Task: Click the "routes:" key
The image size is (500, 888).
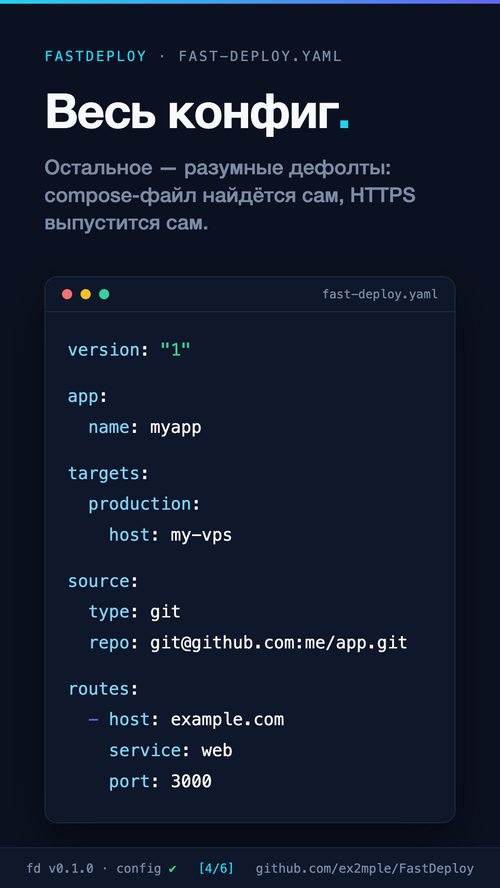Action: tap(103, 689)
